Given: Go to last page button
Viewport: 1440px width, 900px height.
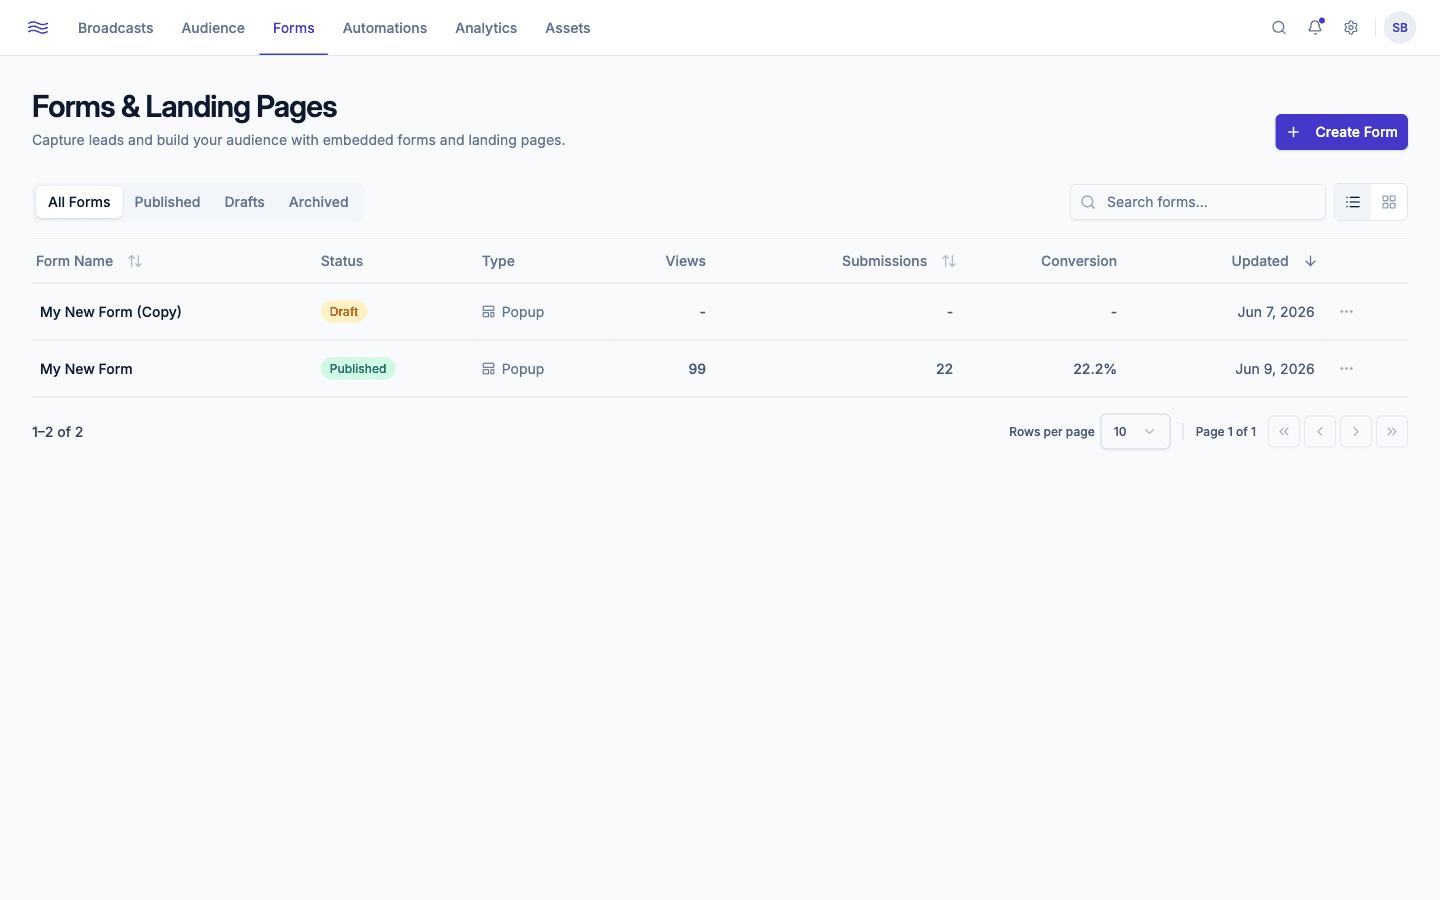Looking at the screenshot, I should point(1392,432).
